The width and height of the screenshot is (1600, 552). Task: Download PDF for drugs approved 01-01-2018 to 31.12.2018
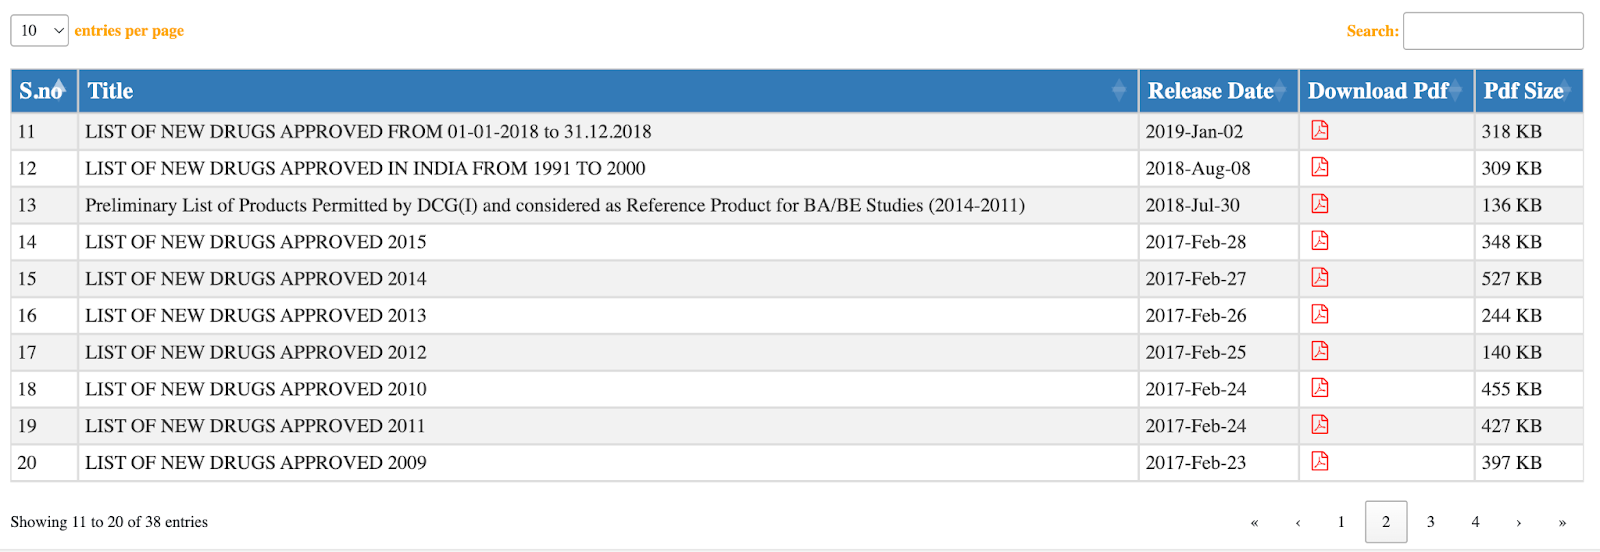click(x=1320, y=130)
